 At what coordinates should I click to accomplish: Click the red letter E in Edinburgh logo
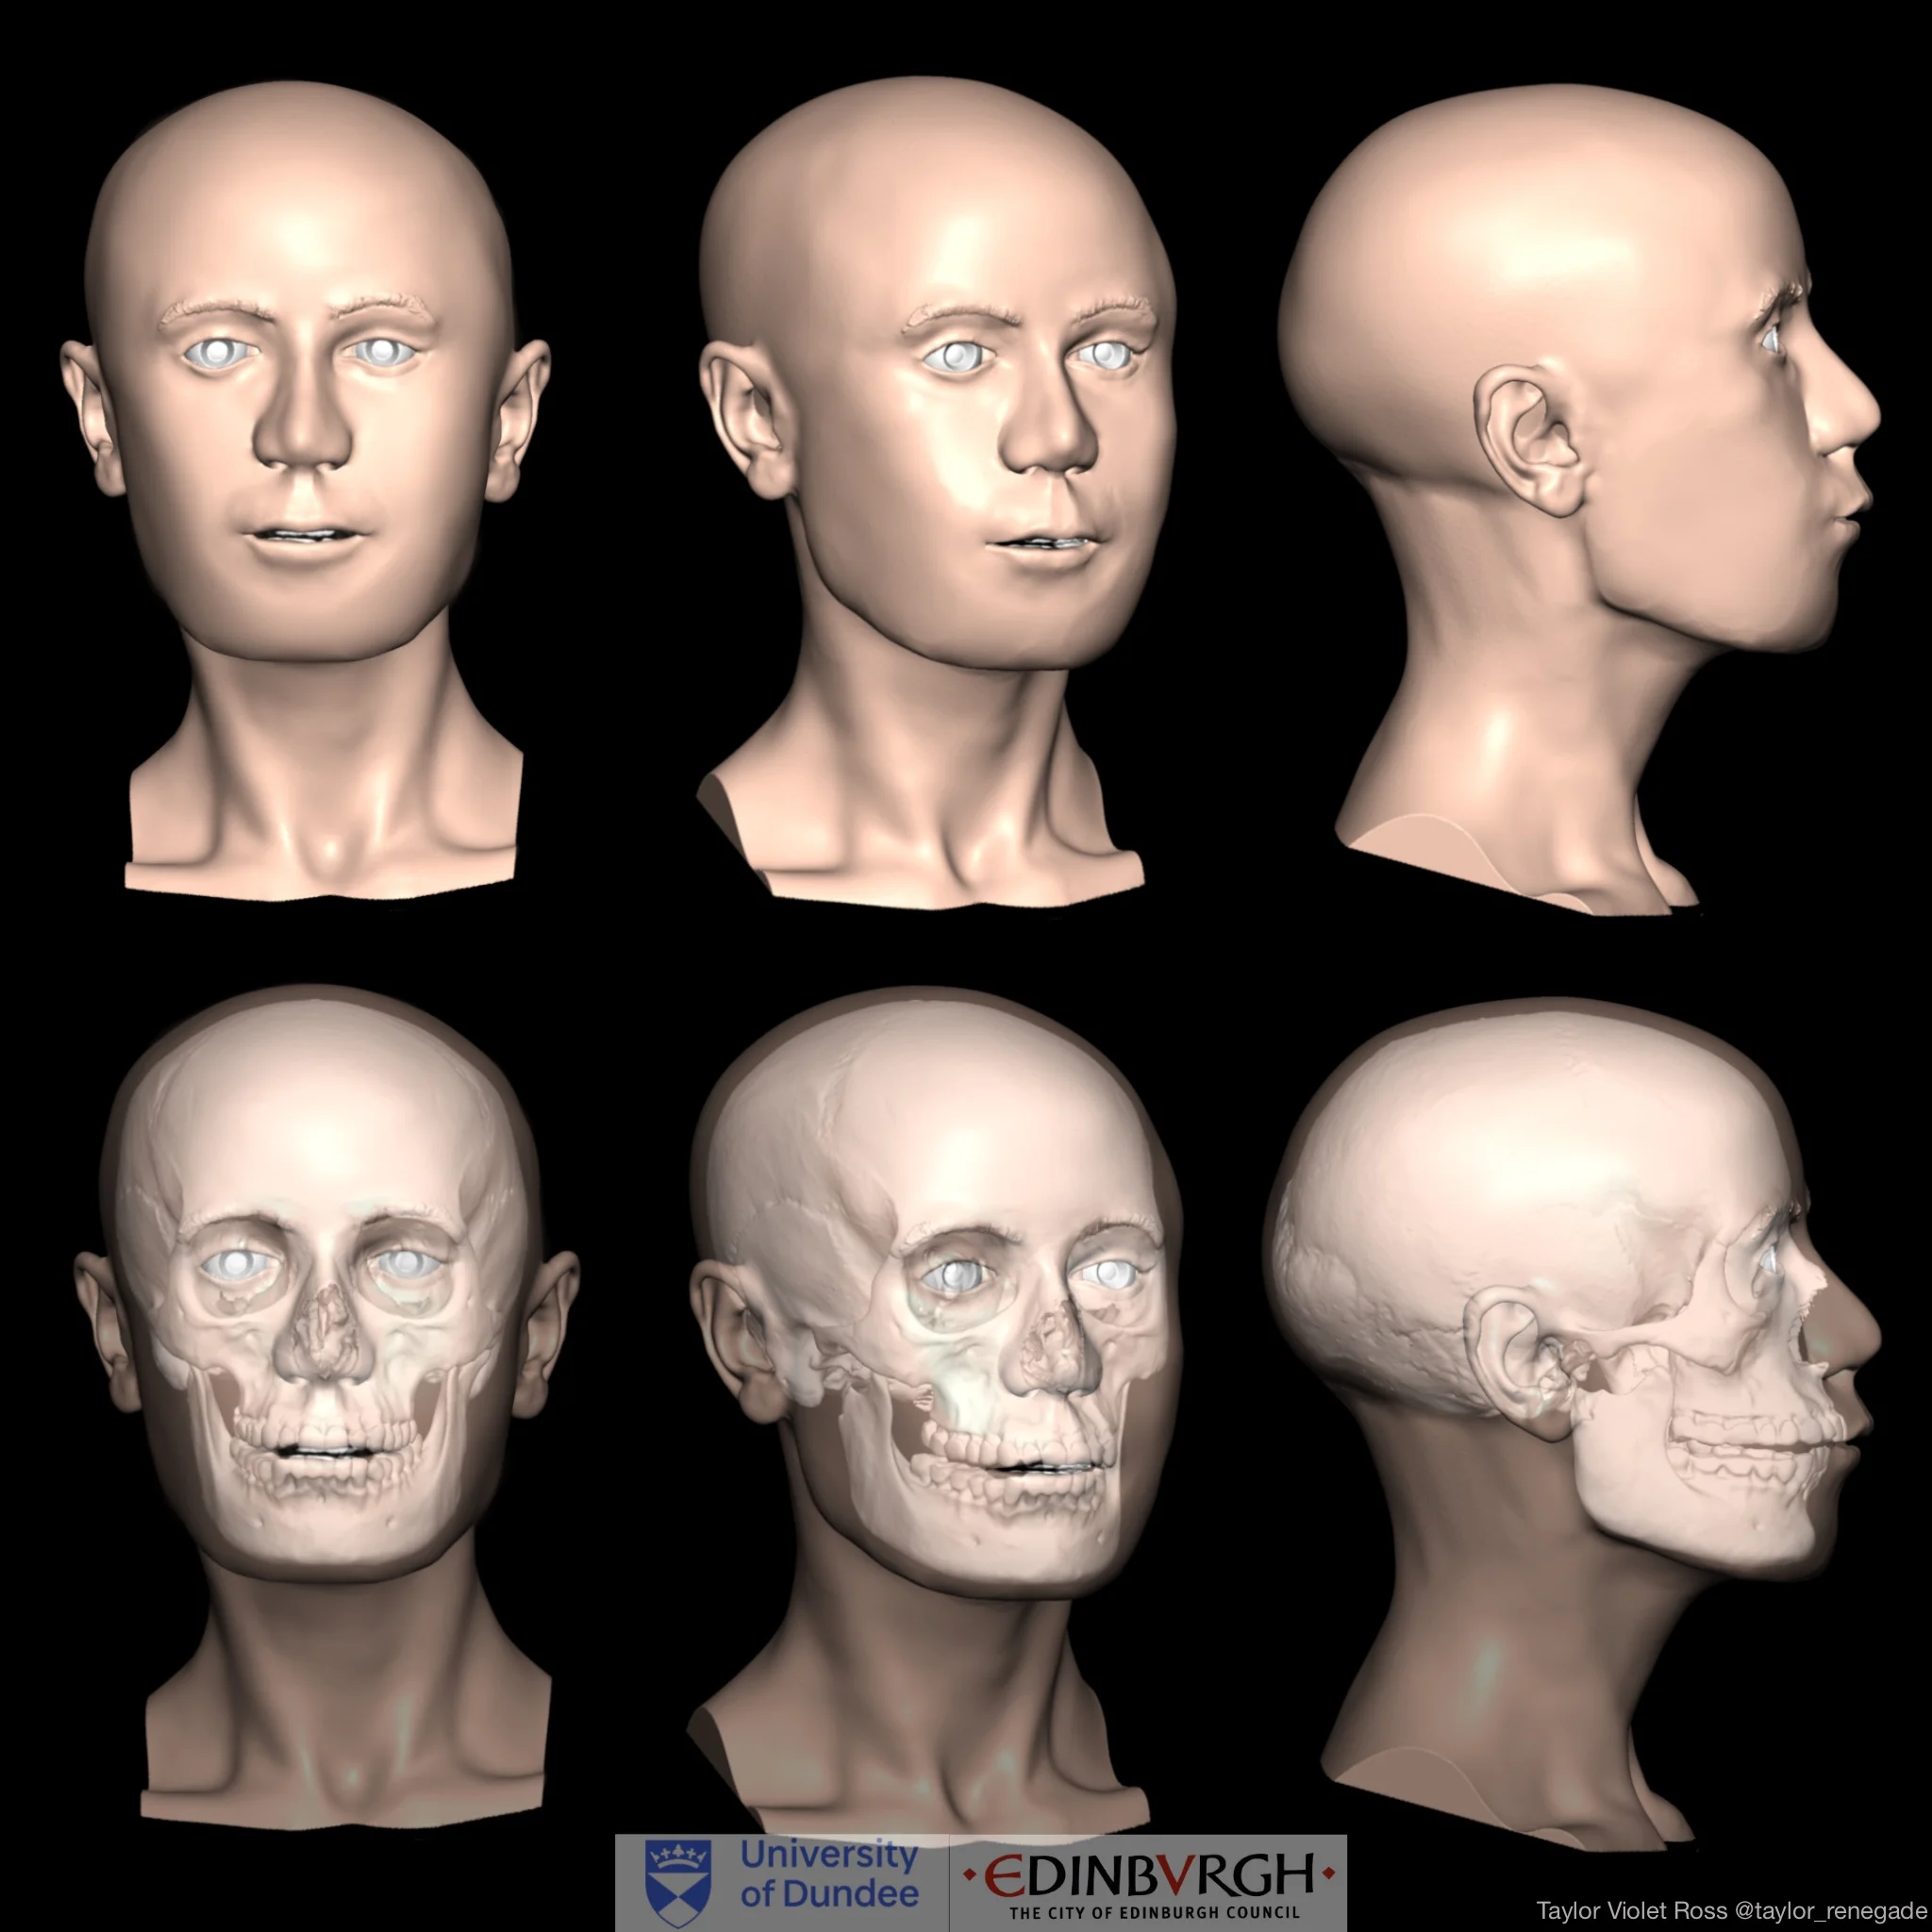(1003, 1875)
